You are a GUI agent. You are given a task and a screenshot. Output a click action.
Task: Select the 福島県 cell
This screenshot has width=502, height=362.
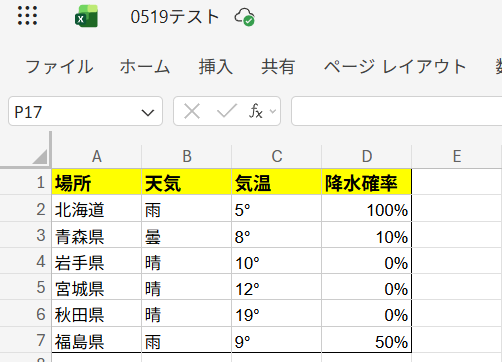point(97,340)
